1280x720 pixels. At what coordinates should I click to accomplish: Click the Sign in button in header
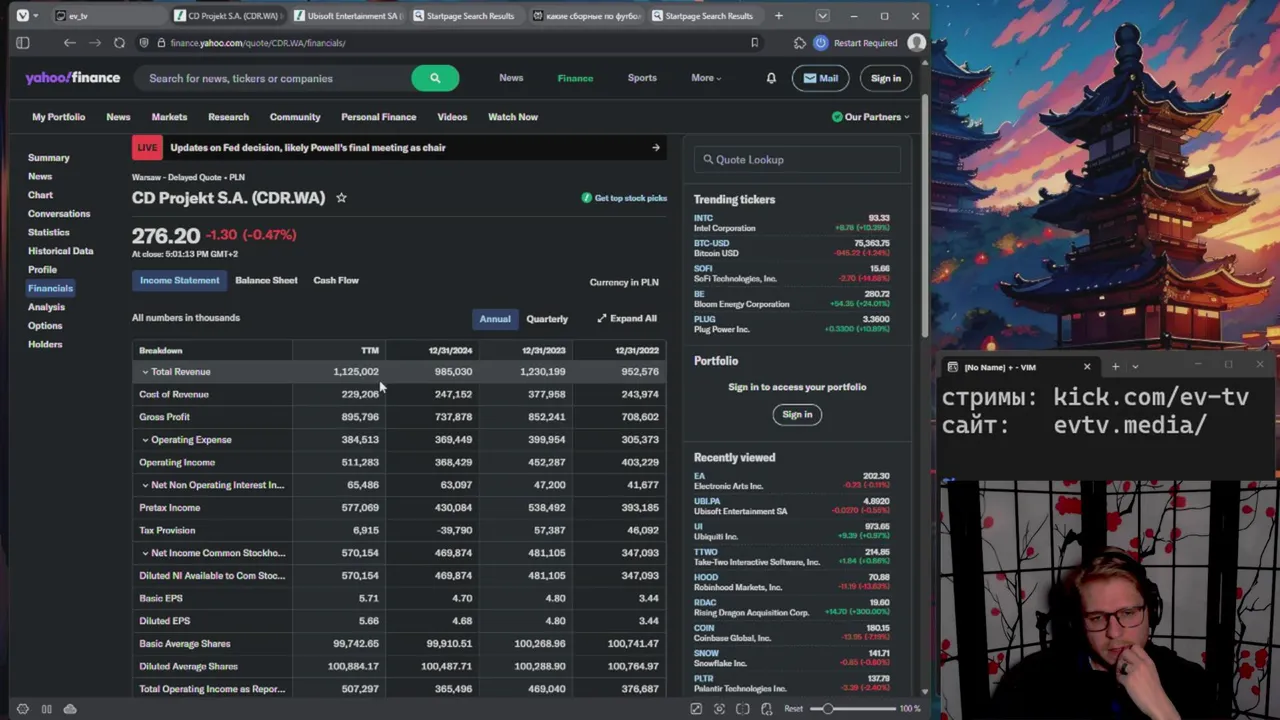(x=885, y=78)
